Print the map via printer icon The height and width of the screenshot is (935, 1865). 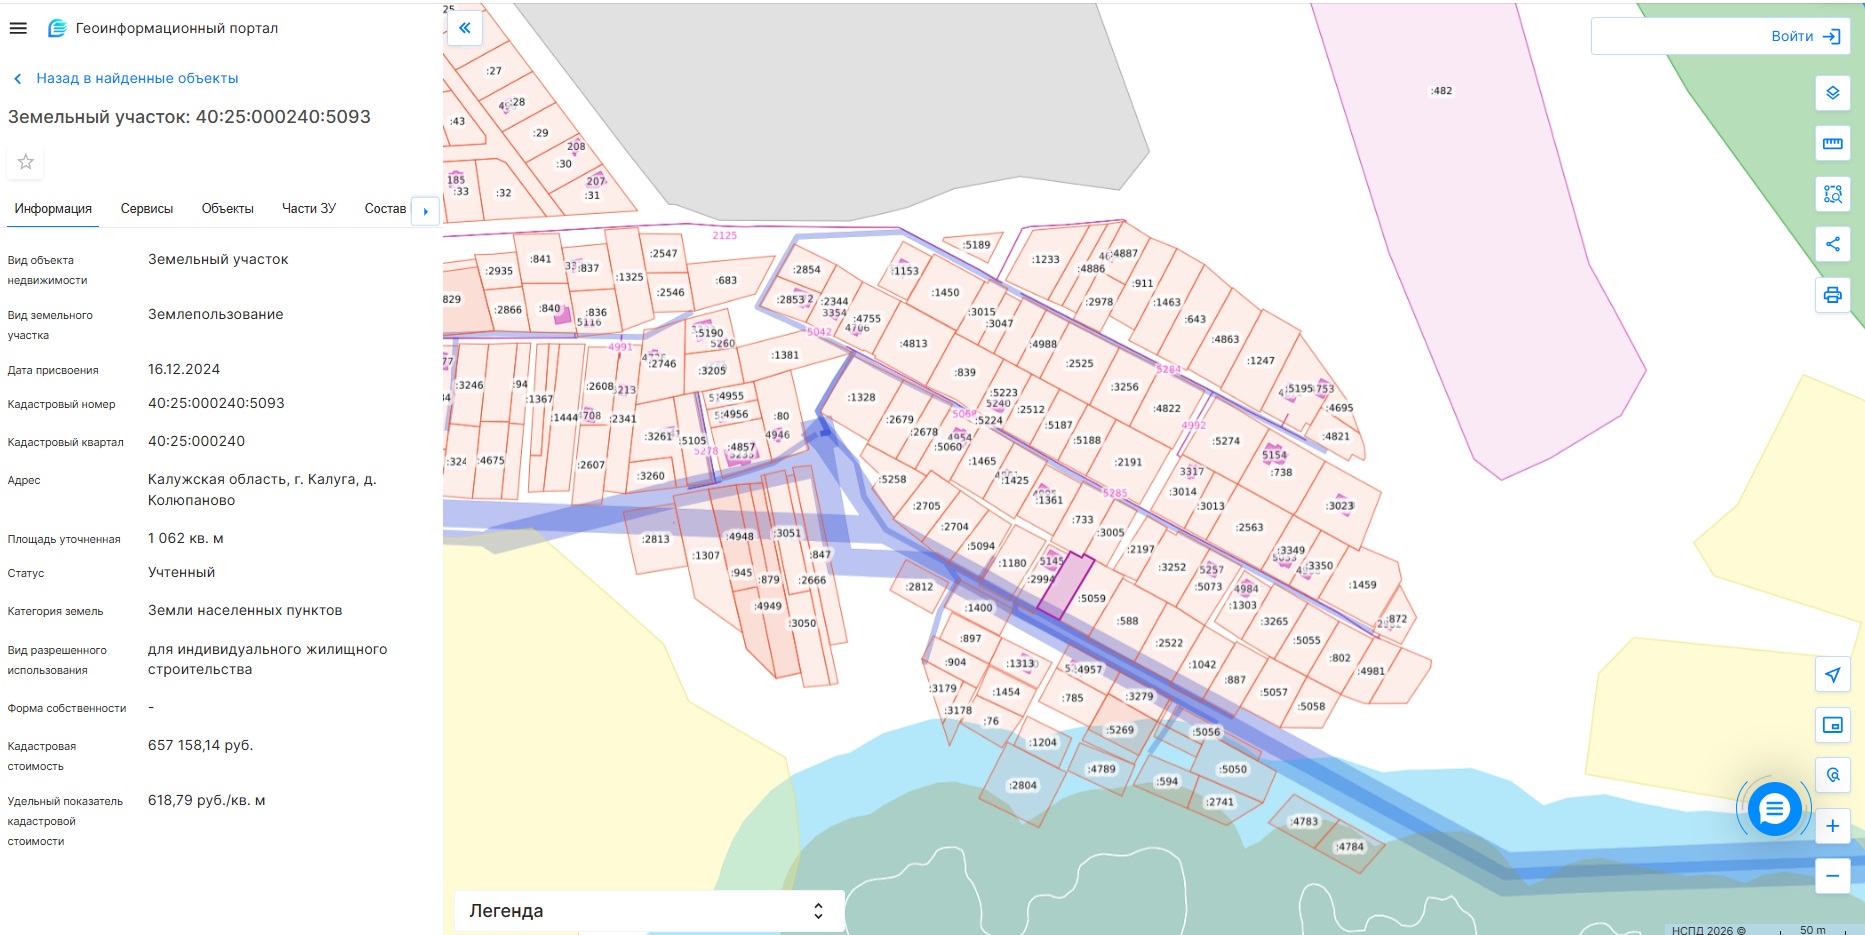(x=1832, y=295)
